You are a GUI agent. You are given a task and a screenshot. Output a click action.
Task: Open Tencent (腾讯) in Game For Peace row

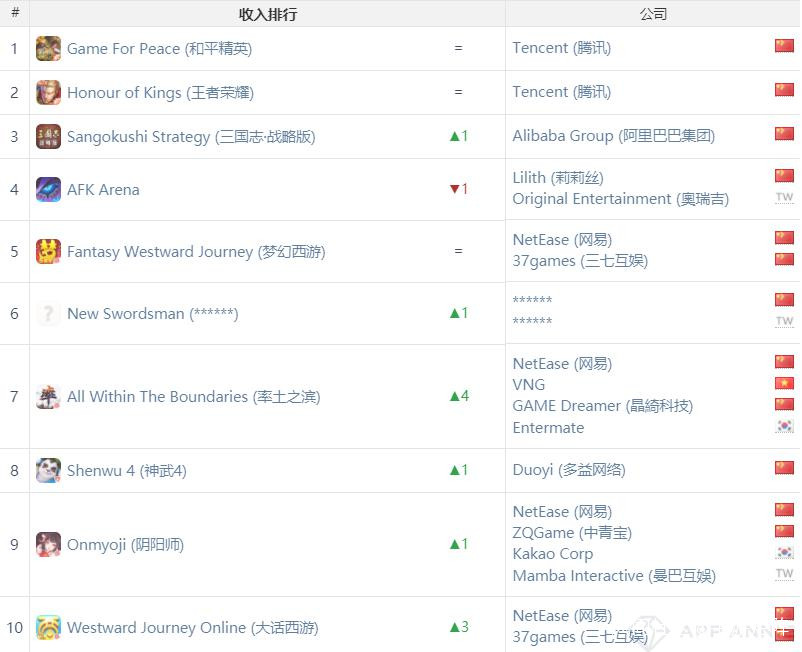(562, 48)
